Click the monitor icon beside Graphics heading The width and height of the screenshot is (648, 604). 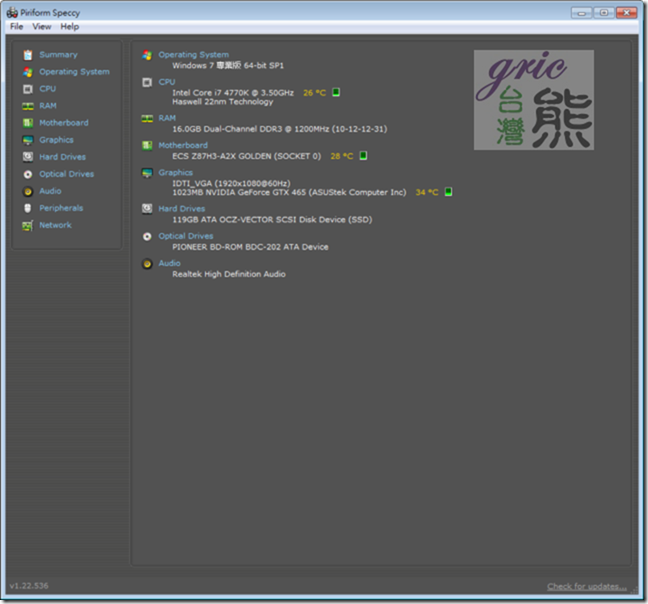(147, 173)
